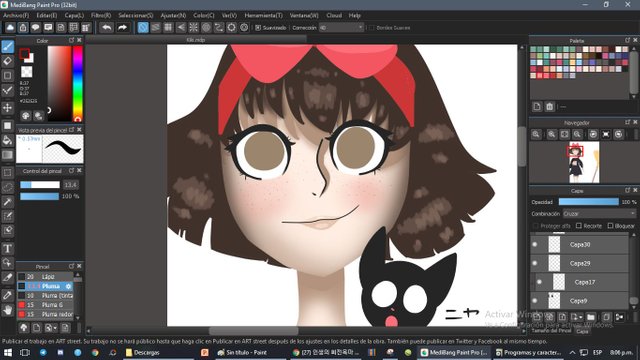Adjust the layer Opacidad slider
Viewport: 640px width, 360px height.
(x=588, y=202)
